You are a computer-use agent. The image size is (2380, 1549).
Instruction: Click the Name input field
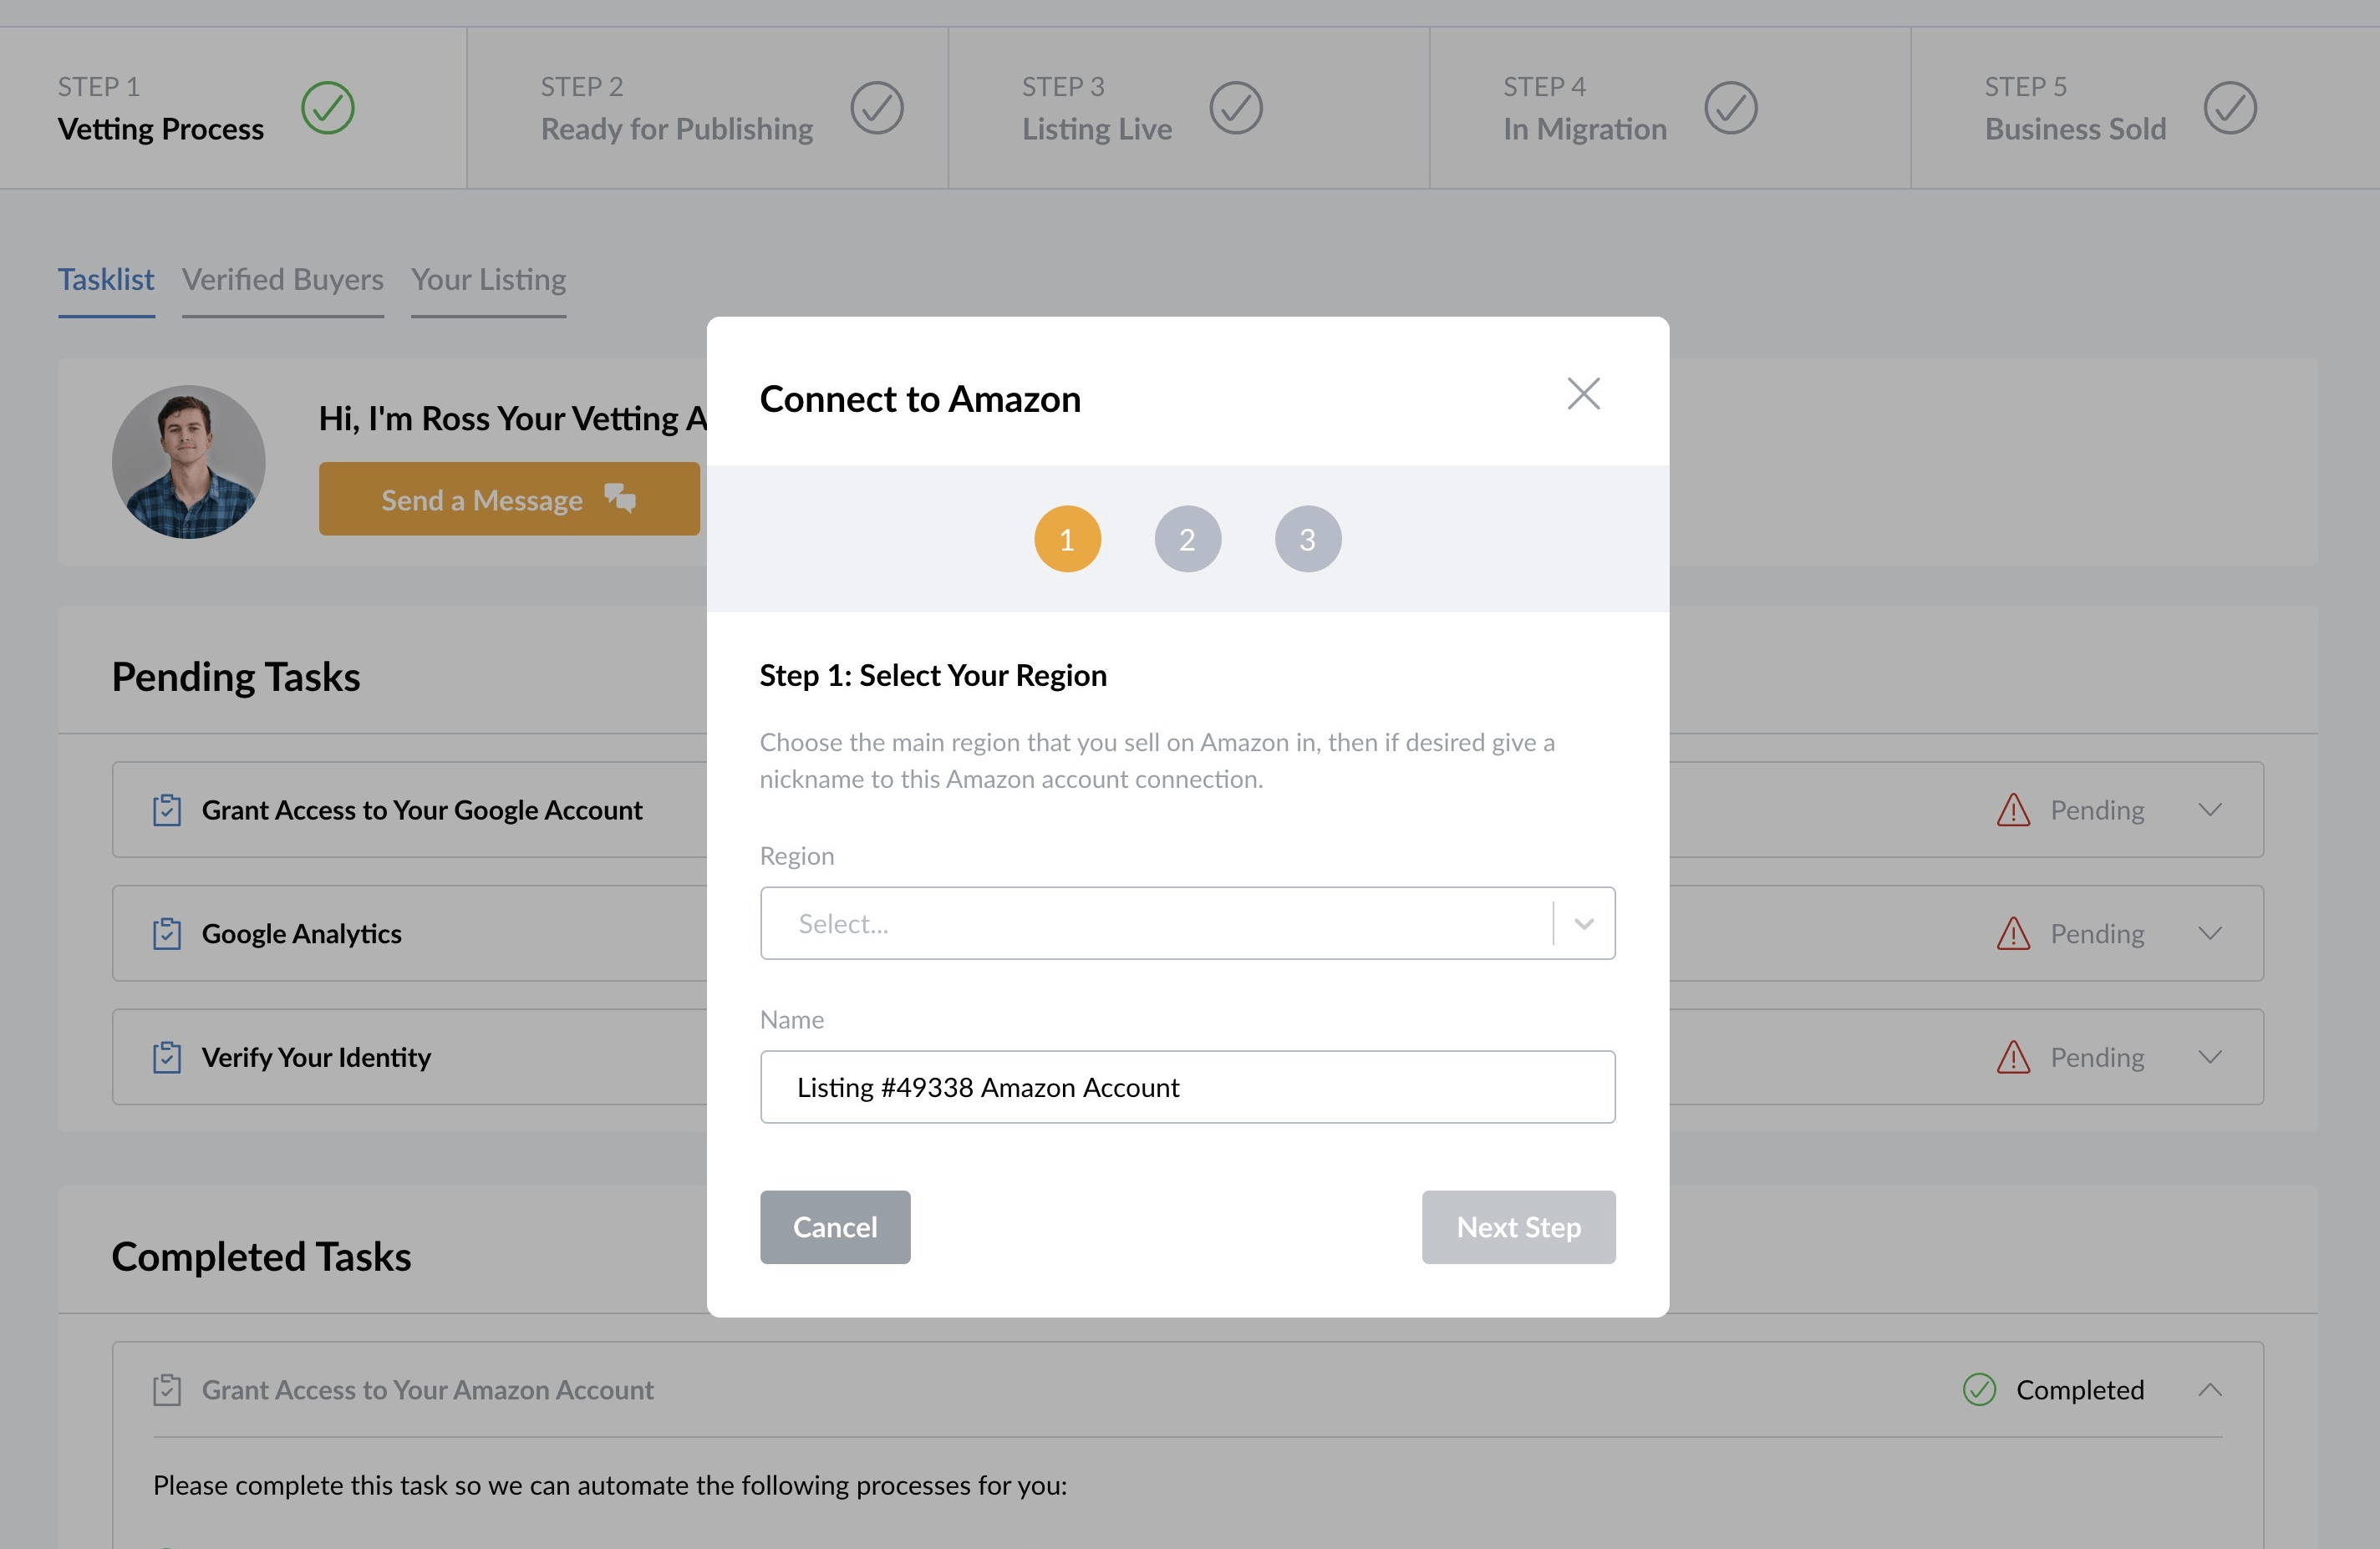[x=1187, y=1087]
